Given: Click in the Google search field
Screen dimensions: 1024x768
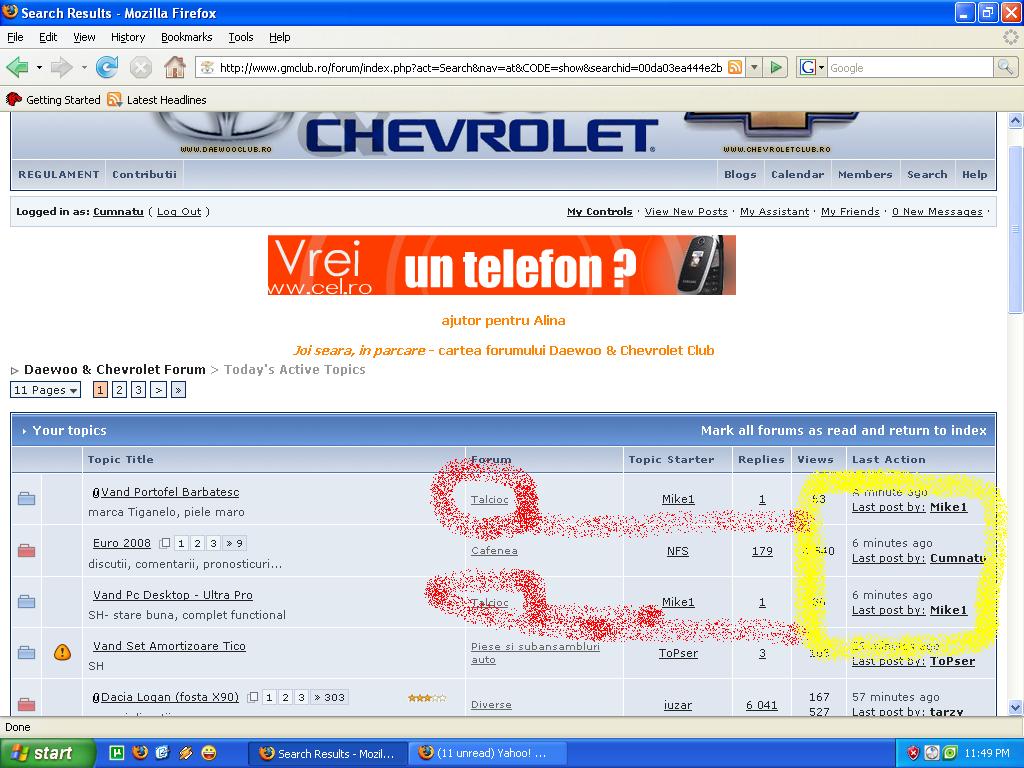Looking at the screenshot, I should (x=908, y=68).
